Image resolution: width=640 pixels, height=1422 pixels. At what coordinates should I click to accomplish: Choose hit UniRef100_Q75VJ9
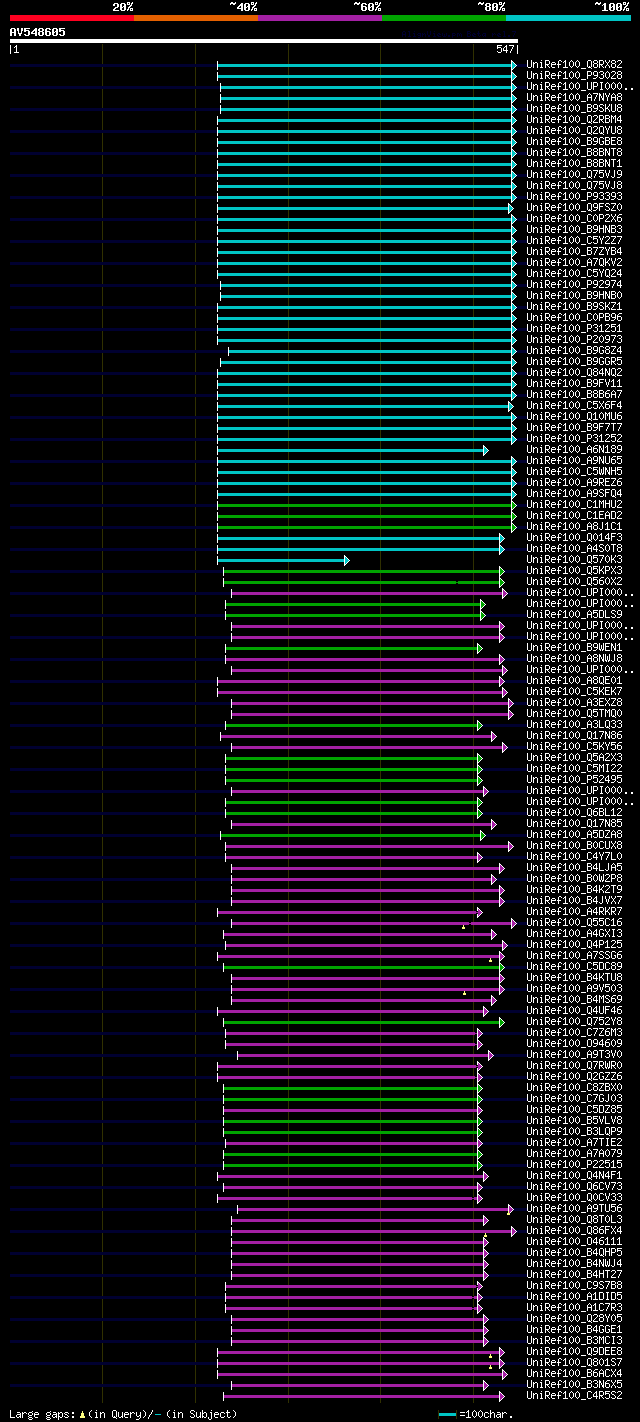pyautogui.click(x=574, y=174)
